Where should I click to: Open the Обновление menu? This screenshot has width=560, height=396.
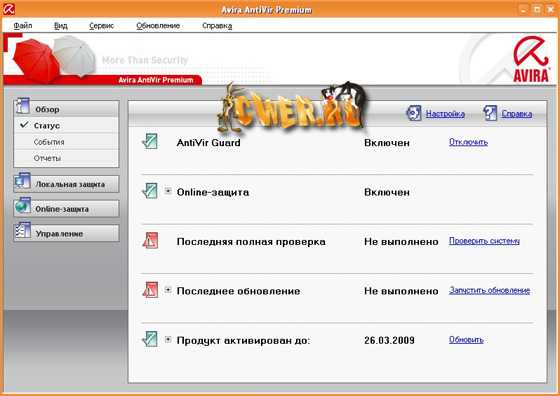point(158,26)
